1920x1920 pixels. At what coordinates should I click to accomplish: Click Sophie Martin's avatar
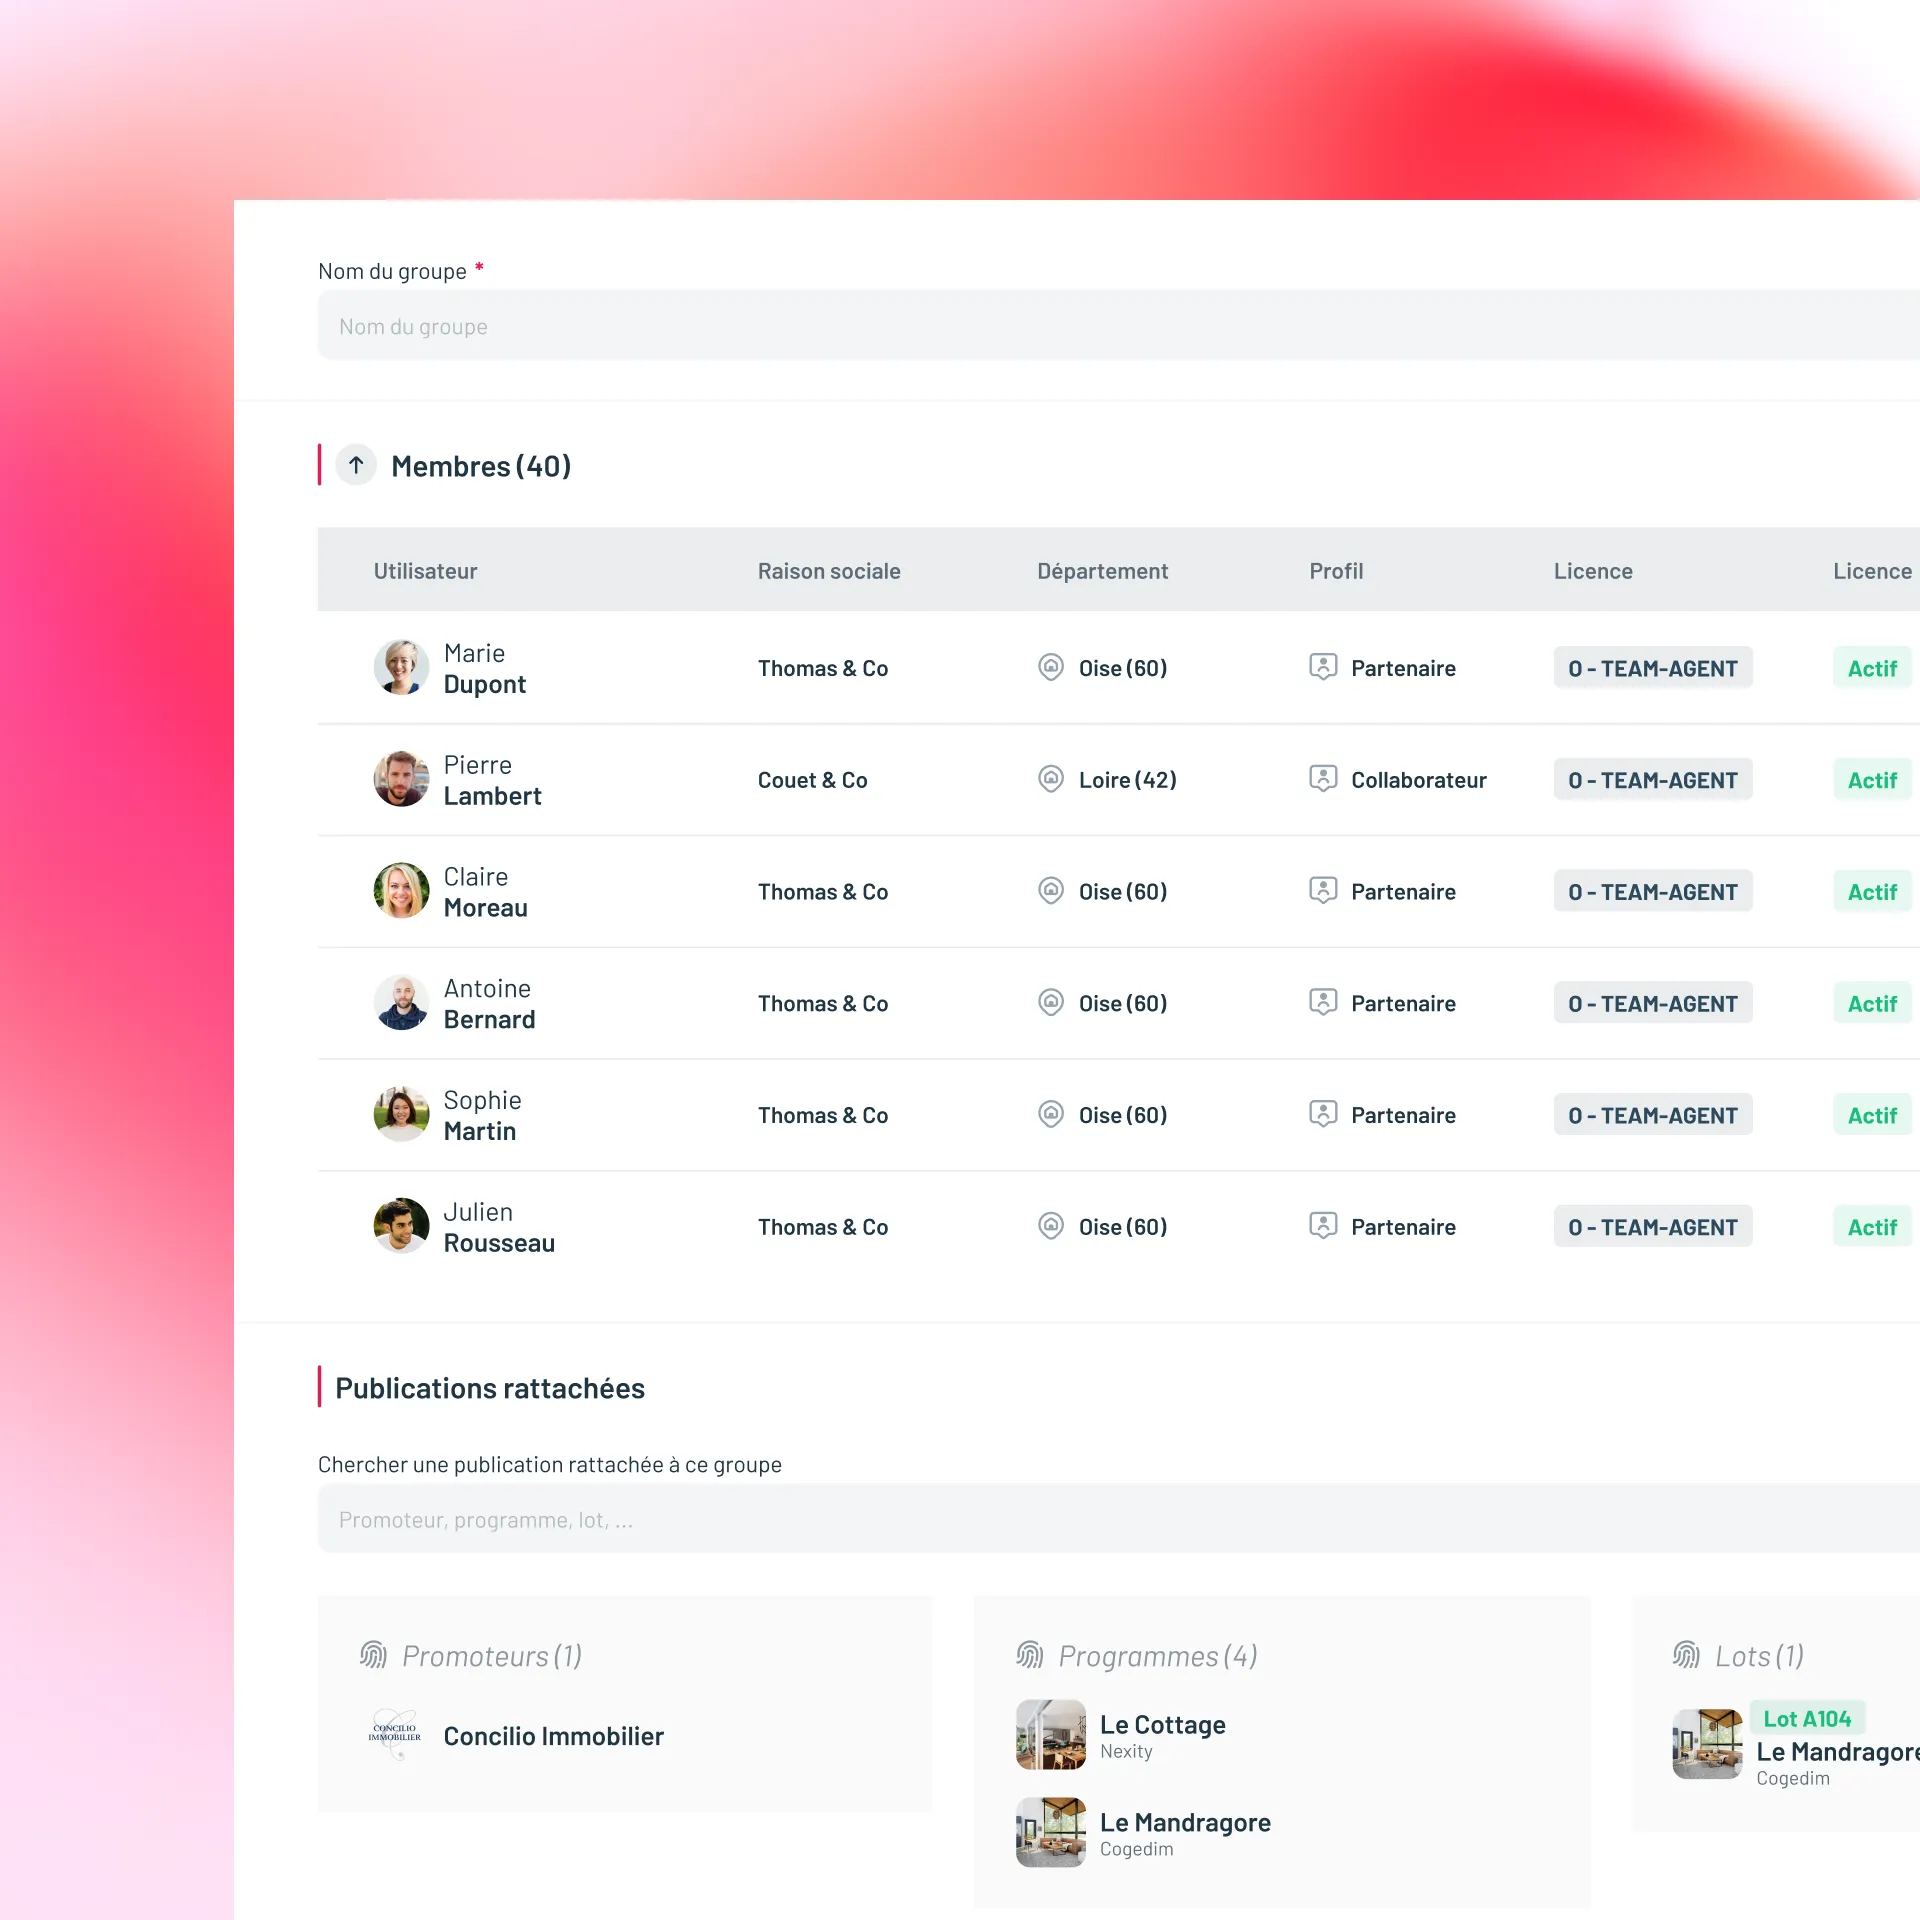[401, 1115]
